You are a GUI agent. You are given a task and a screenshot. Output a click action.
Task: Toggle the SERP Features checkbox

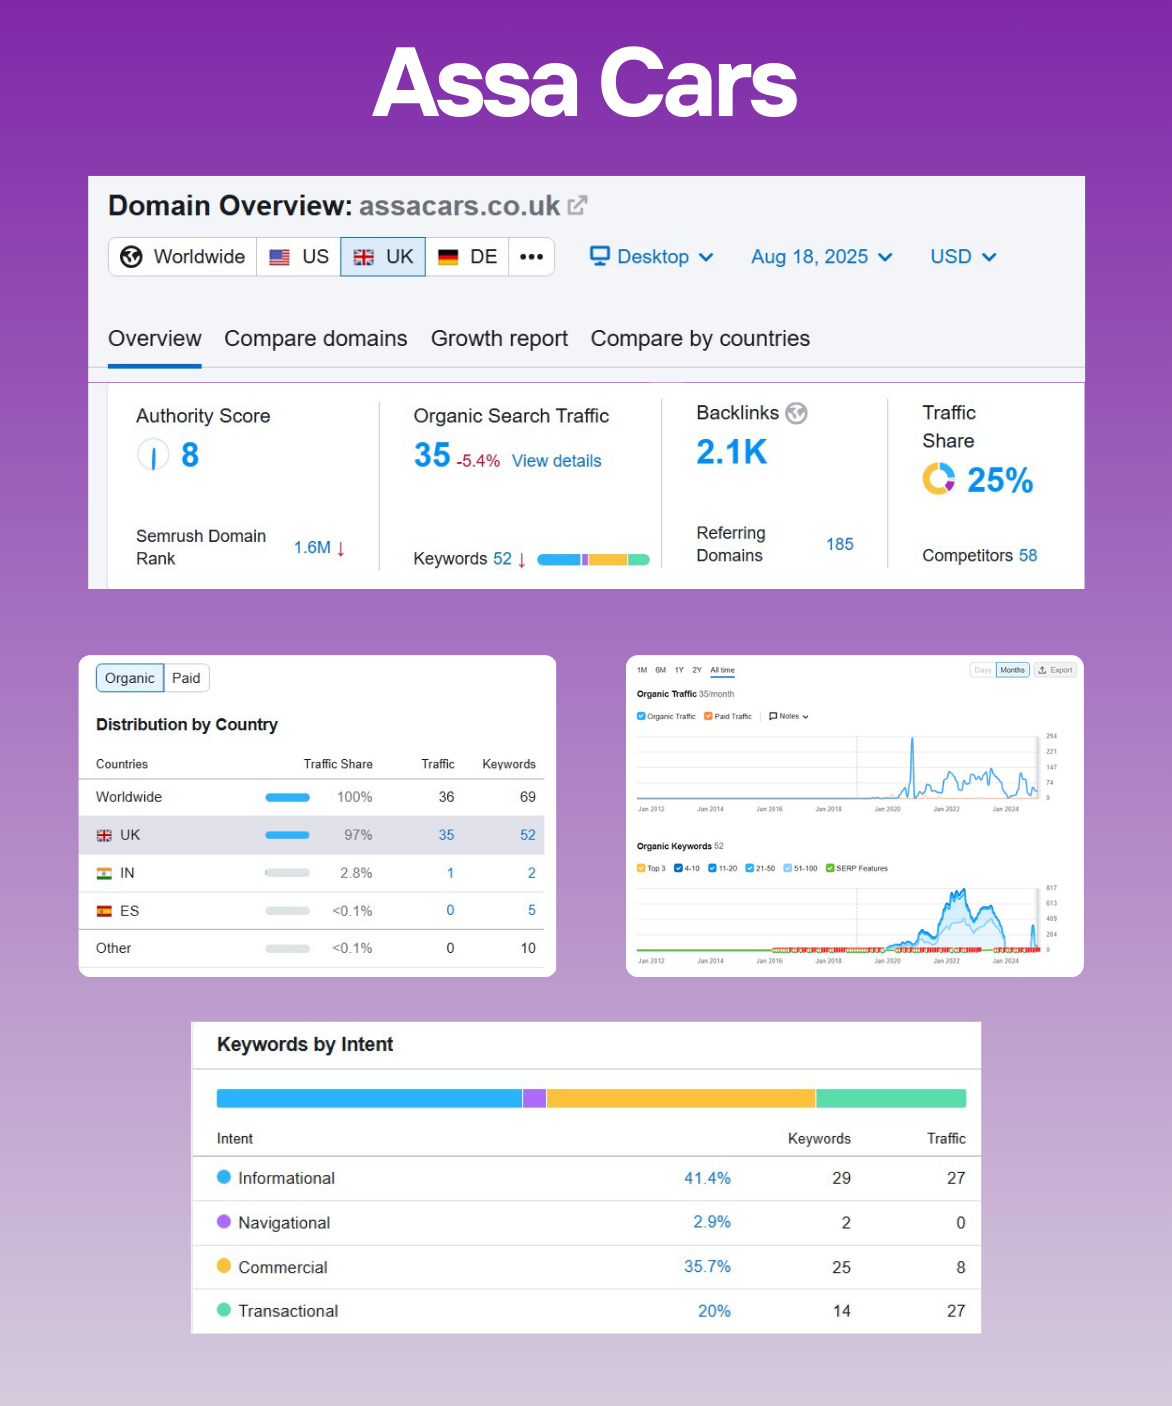(830, 868)
